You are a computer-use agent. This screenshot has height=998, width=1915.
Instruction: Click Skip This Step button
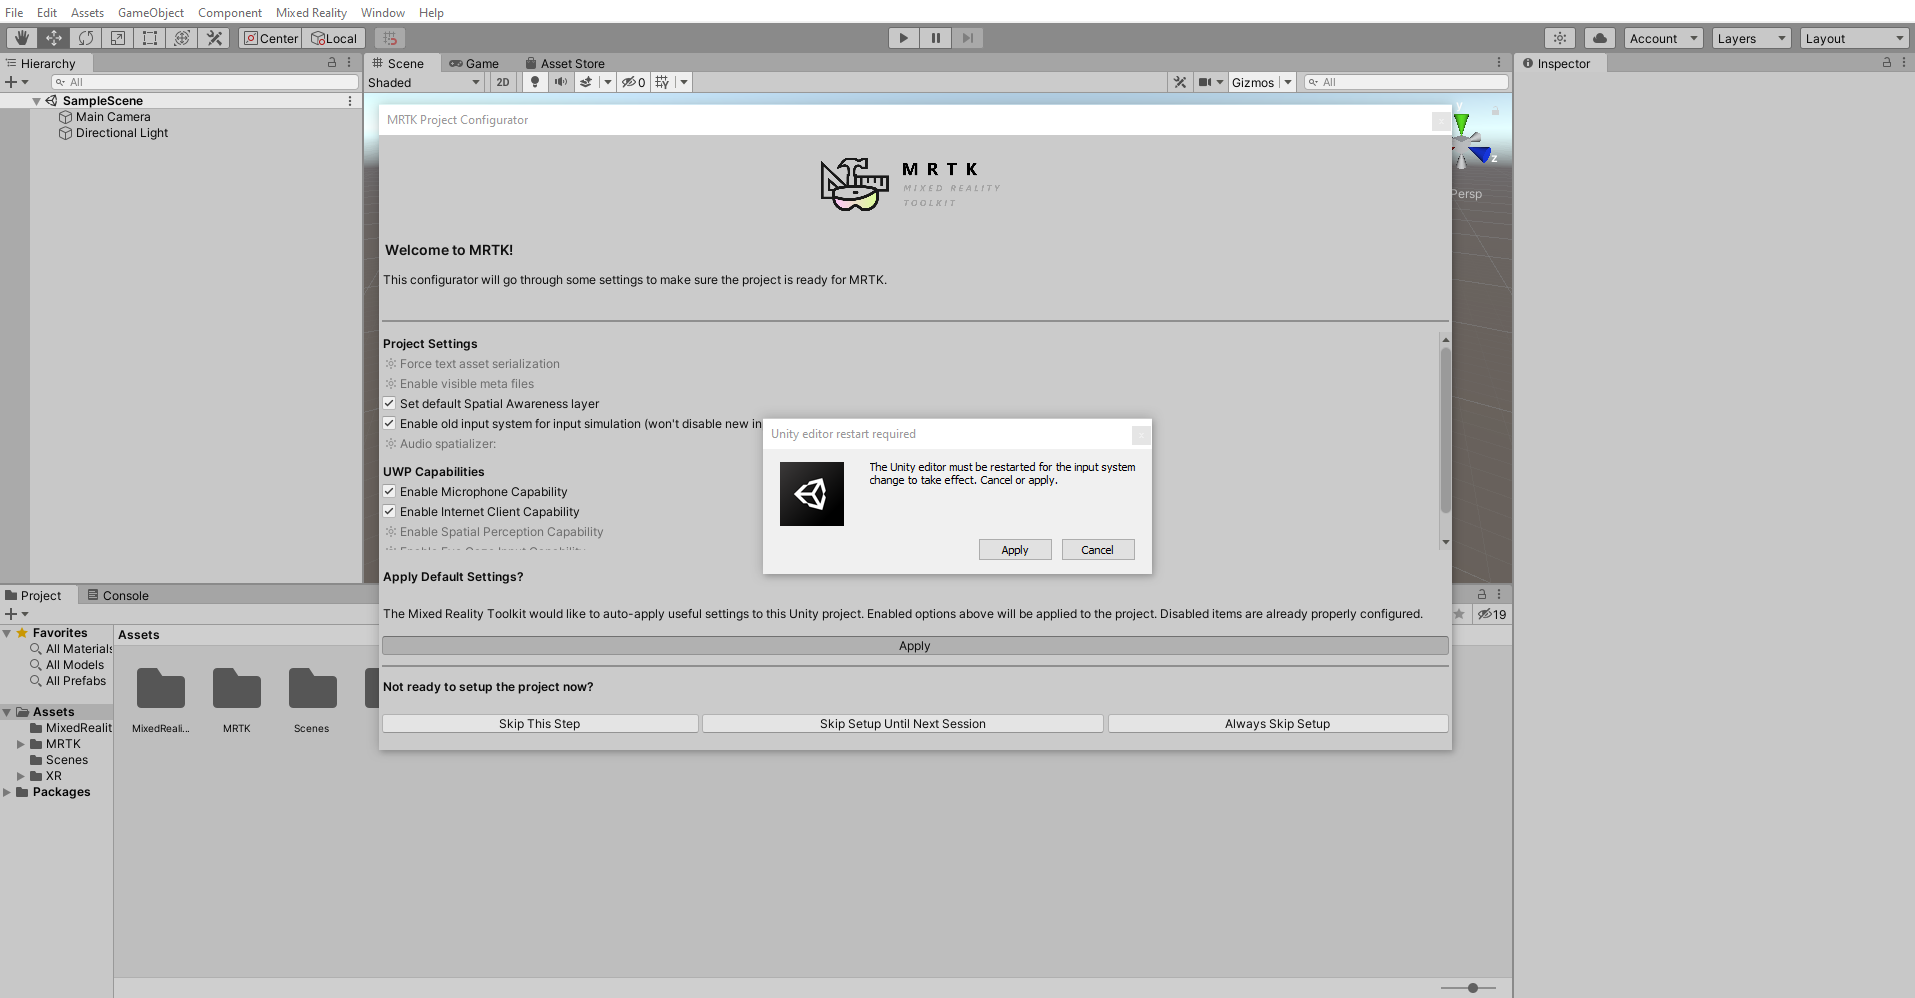click(540, 724)
